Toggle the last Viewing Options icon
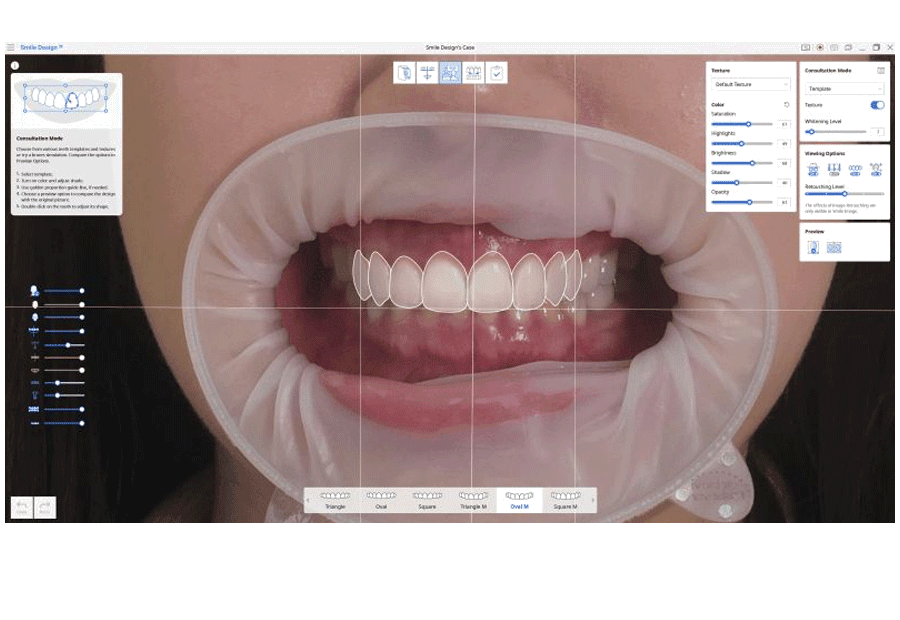The image size is (900, 620). point(876,169)
